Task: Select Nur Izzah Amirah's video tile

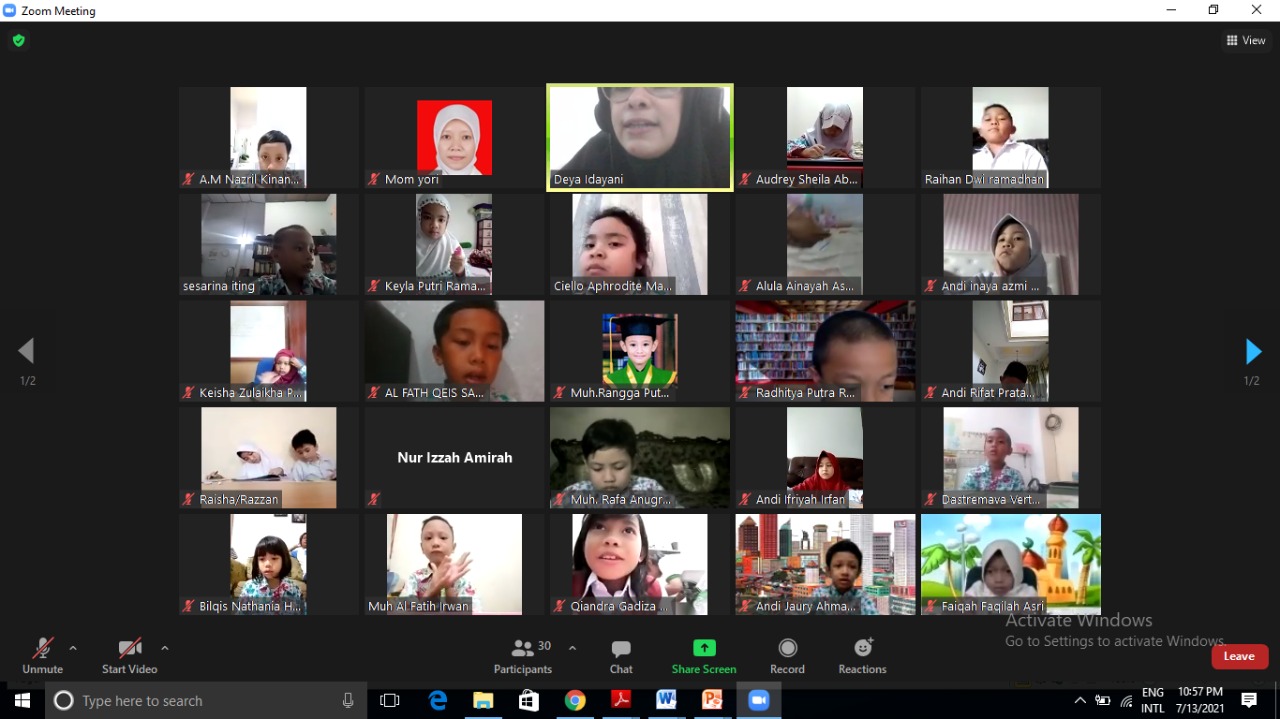Action: pos(454,458)
